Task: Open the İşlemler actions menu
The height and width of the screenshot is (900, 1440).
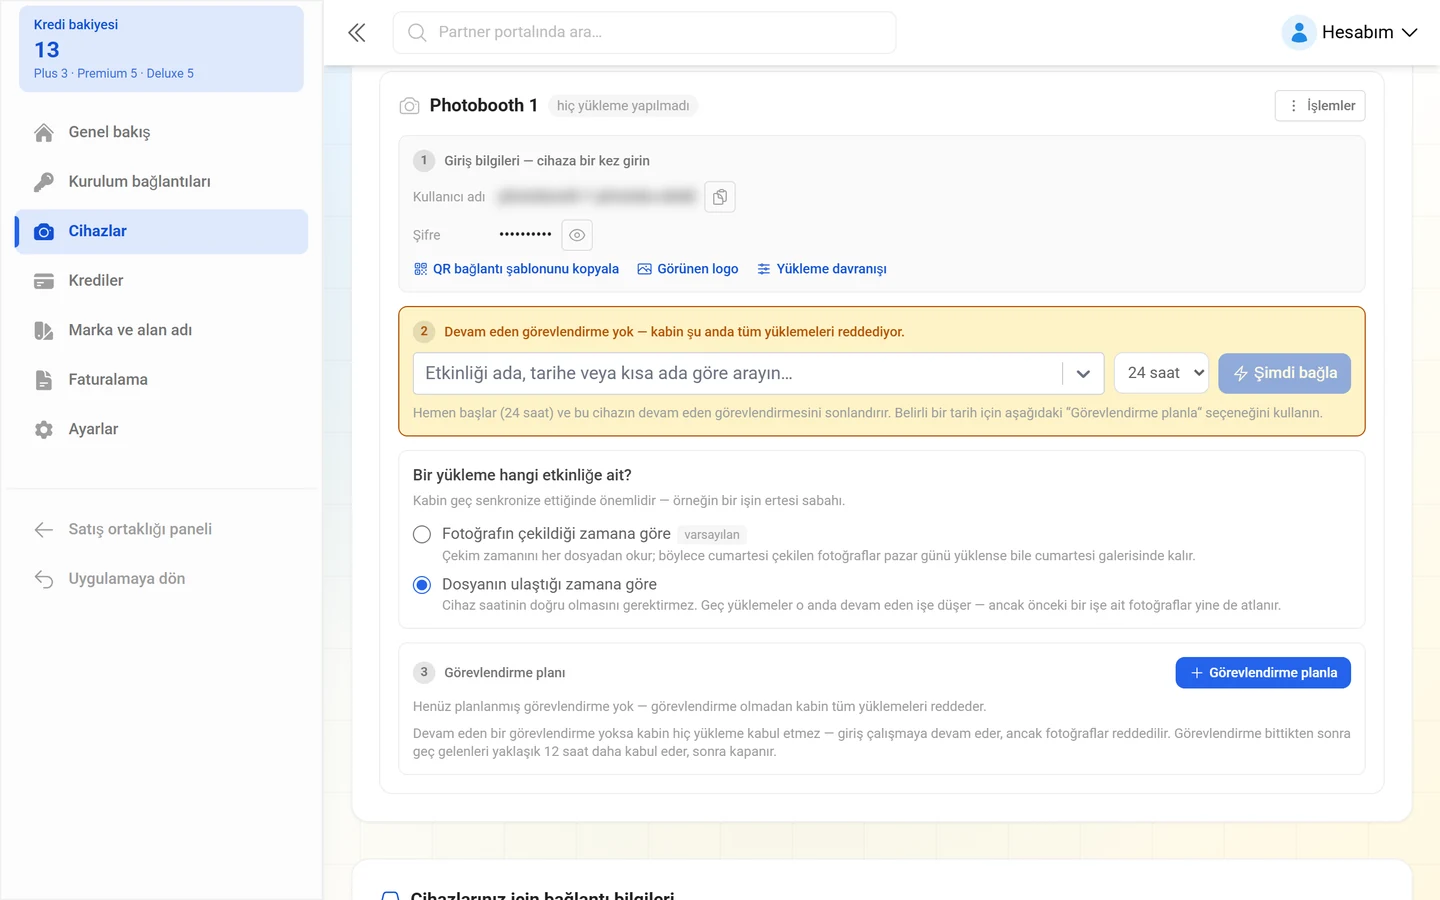Action: [1320, 106]
